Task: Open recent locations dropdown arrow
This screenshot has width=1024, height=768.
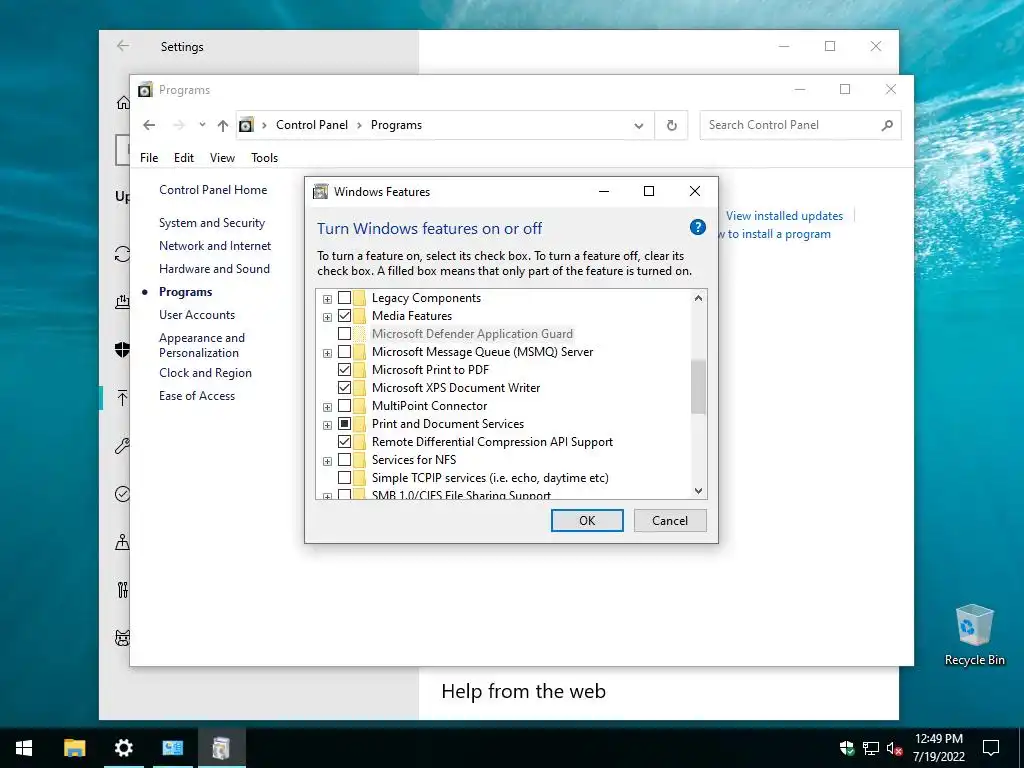Action: pos(202,125)
